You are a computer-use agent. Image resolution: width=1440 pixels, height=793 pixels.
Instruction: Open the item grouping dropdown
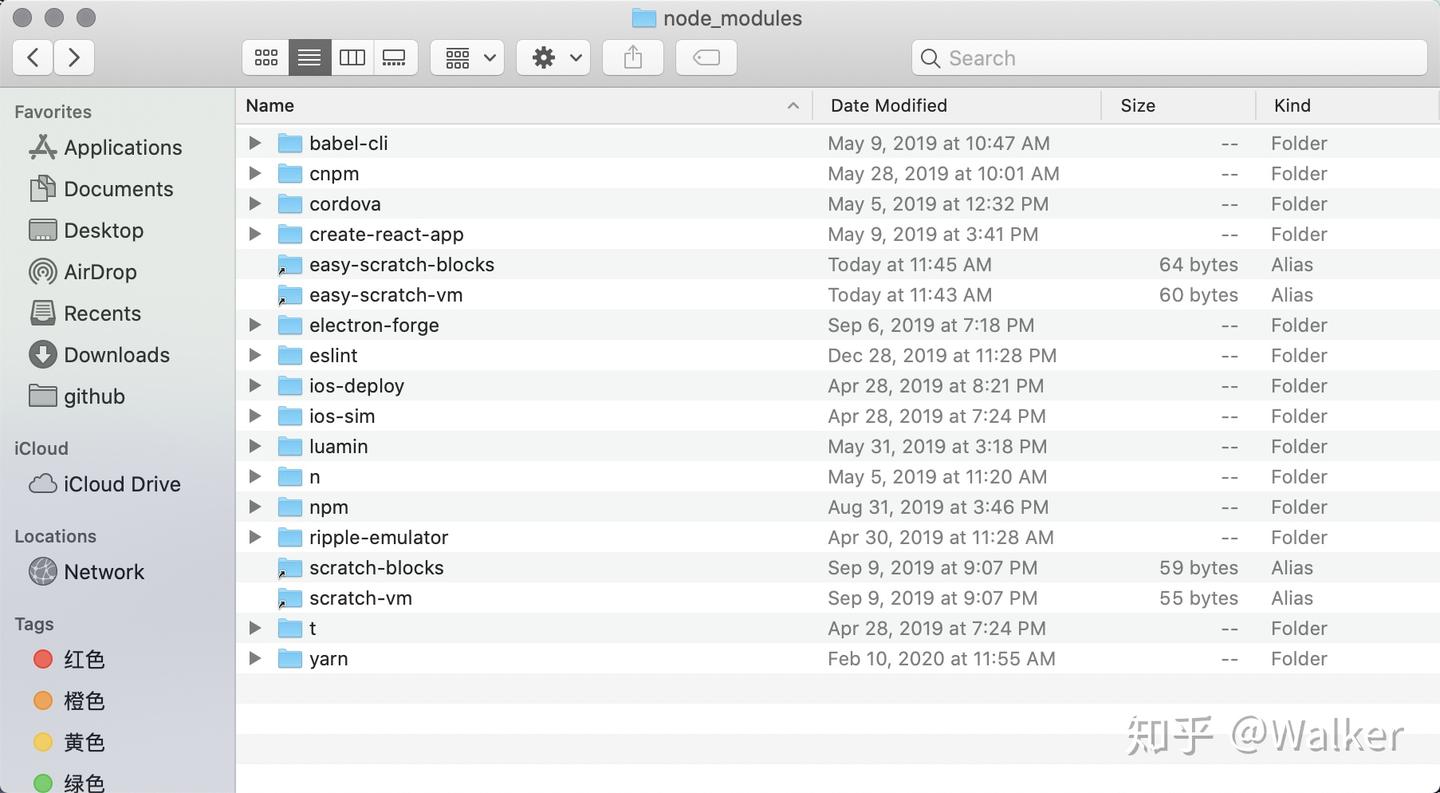click(467, 58)
